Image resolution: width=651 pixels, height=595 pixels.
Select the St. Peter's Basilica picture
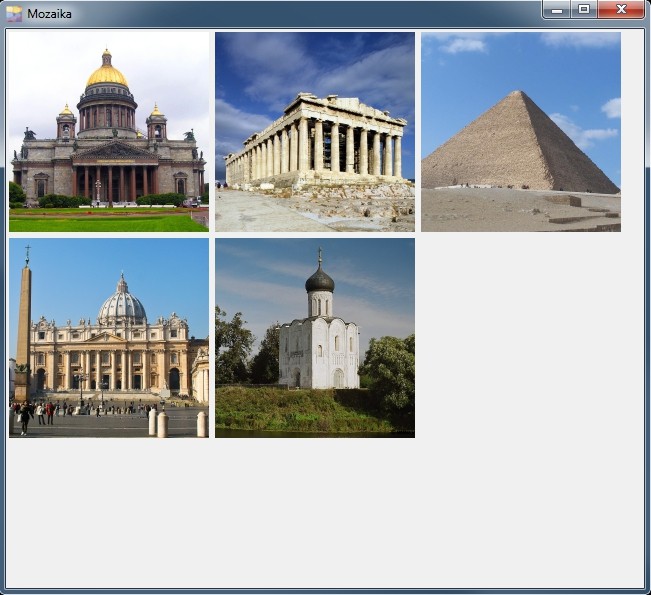click(x=109, y=338)
